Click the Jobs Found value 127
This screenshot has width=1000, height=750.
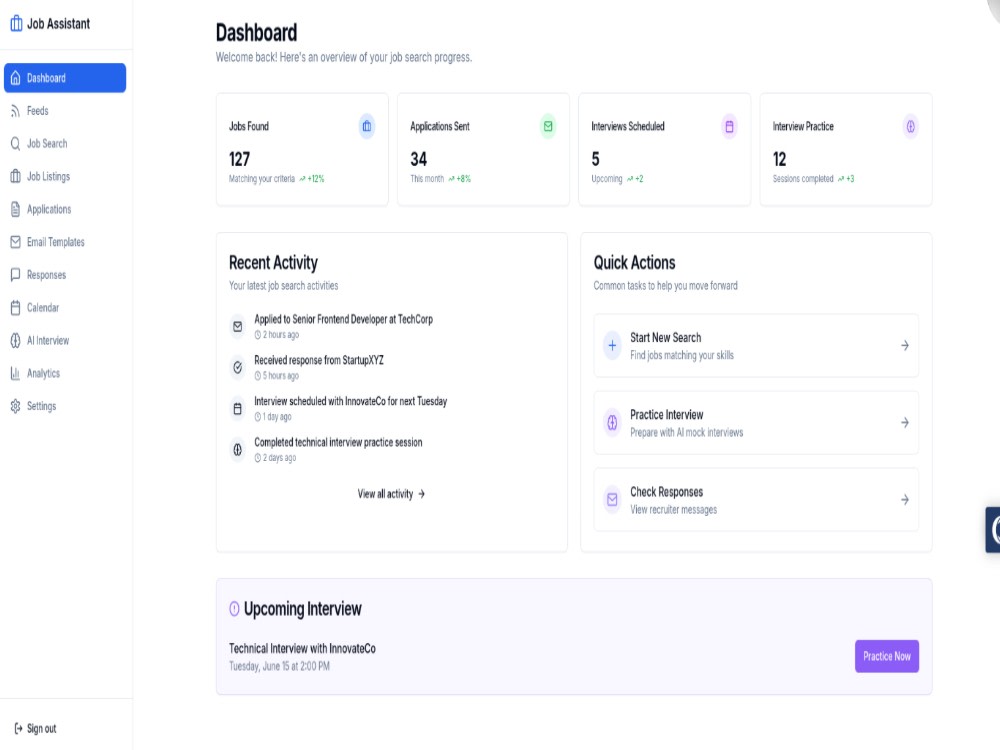click(x=240, y=159)
